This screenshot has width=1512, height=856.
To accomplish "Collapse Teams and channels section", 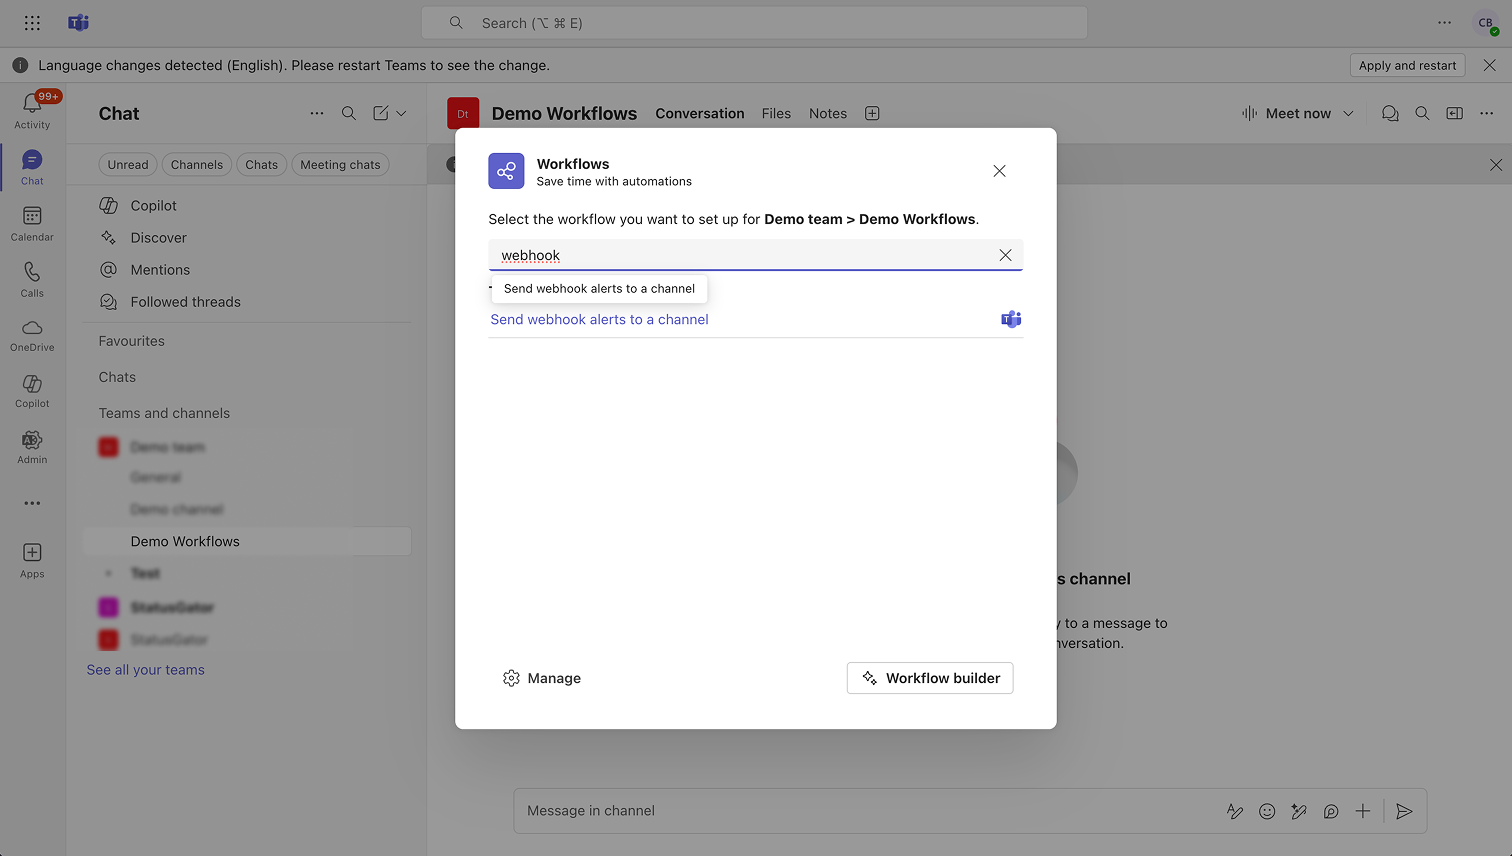I will pos(164,413).
